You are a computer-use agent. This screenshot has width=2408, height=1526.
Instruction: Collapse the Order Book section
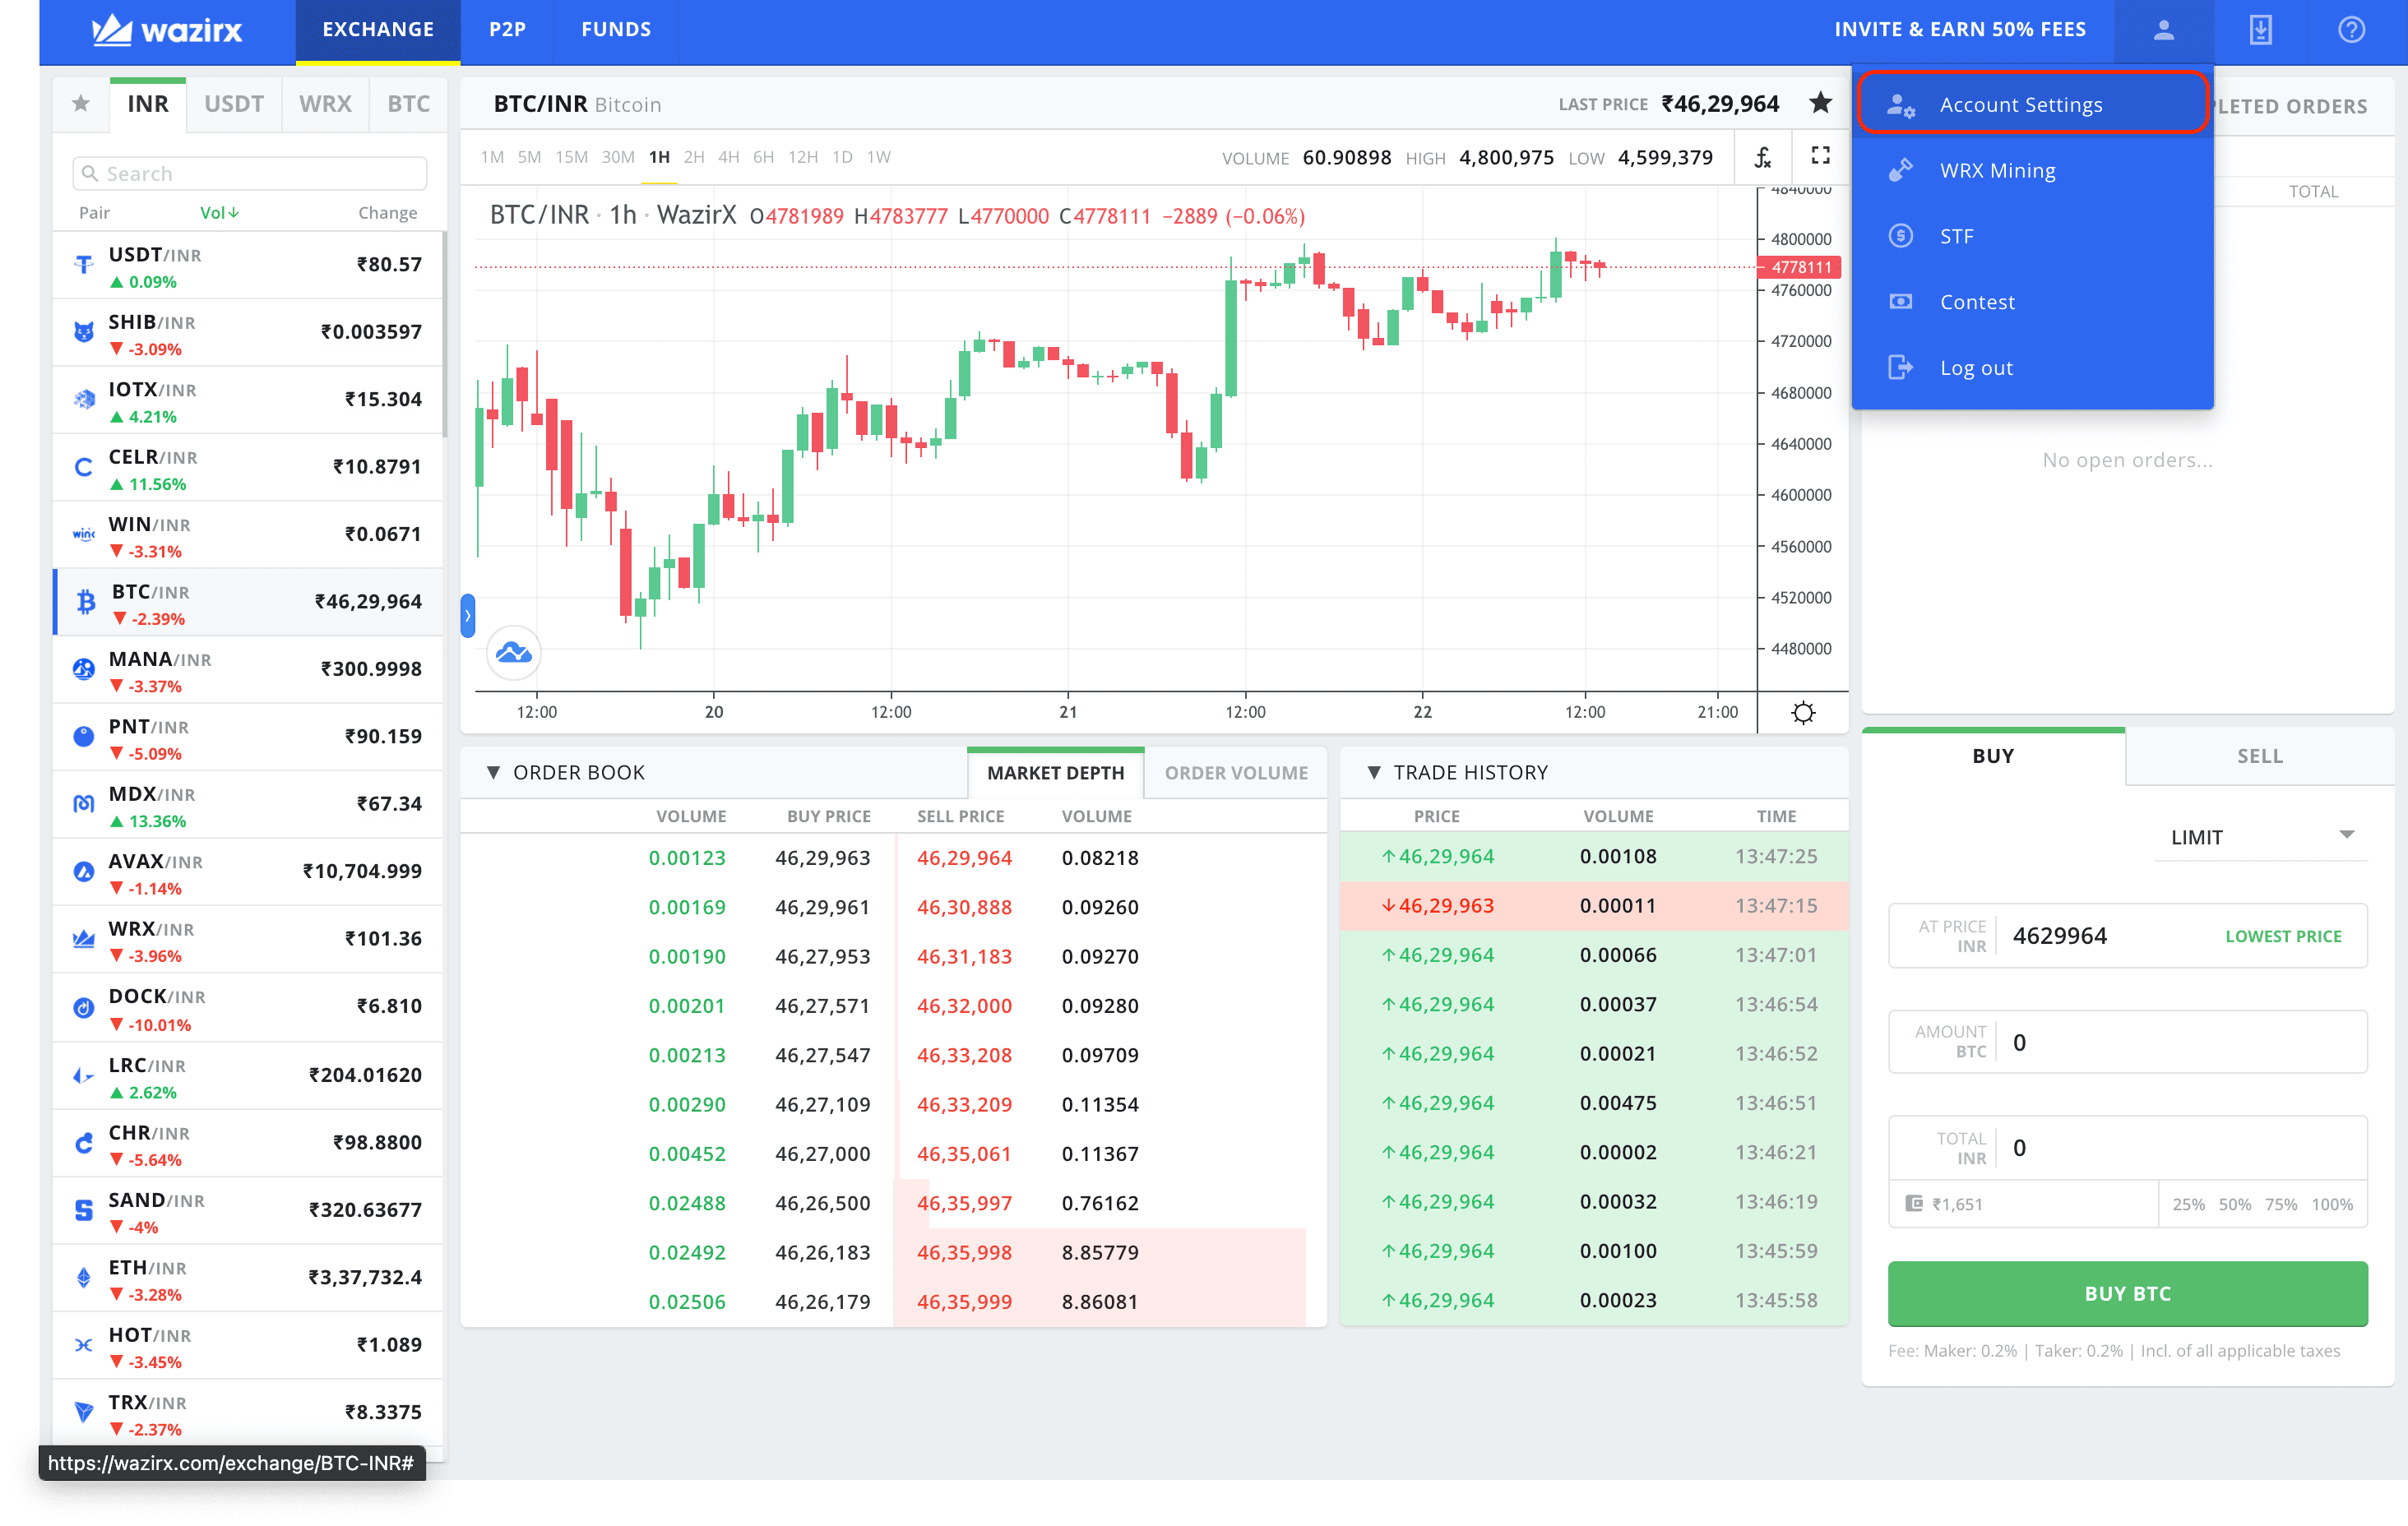(493, 773)
